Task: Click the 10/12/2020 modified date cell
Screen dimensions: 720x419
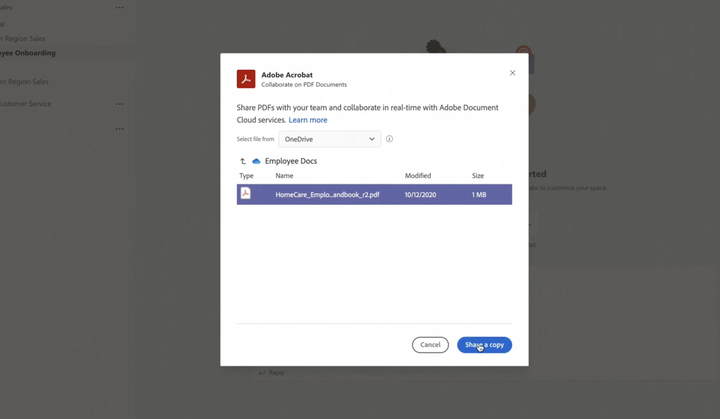Action: point(420,195)
